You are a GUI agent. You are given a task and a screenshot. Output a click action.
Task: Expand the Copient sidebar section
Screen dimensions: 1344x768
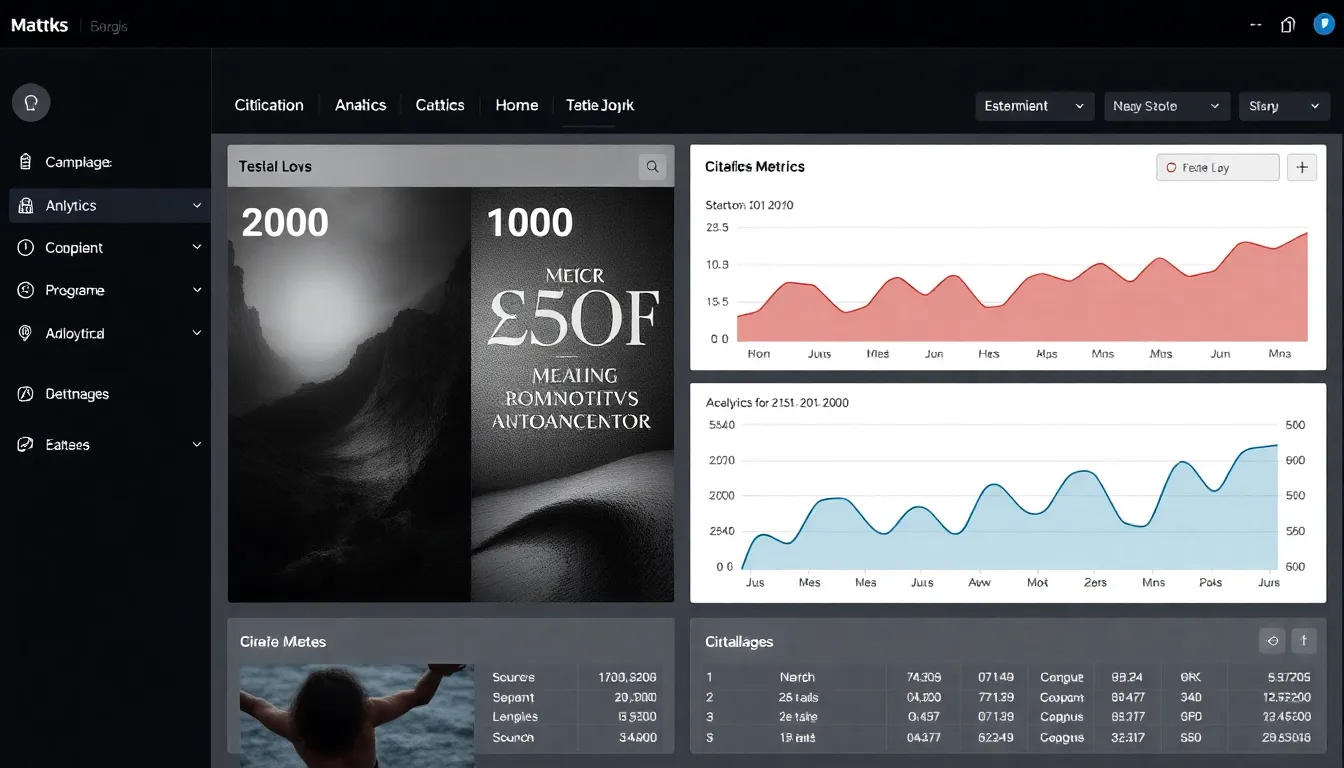click(197, 248)
